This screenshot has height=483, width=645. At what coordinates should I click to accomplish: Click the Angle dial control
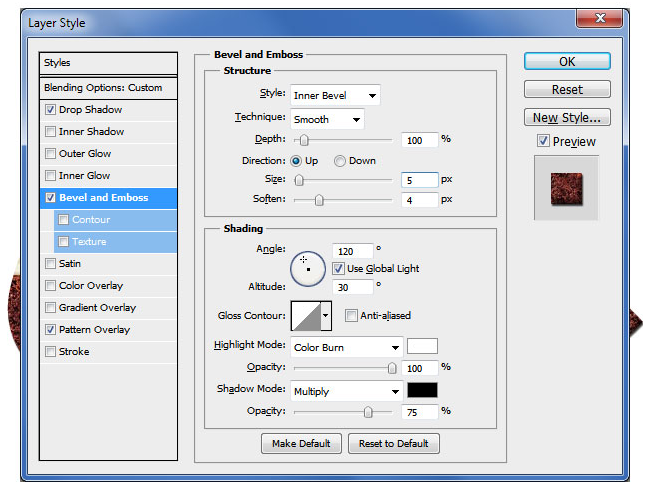pos(309,266)
